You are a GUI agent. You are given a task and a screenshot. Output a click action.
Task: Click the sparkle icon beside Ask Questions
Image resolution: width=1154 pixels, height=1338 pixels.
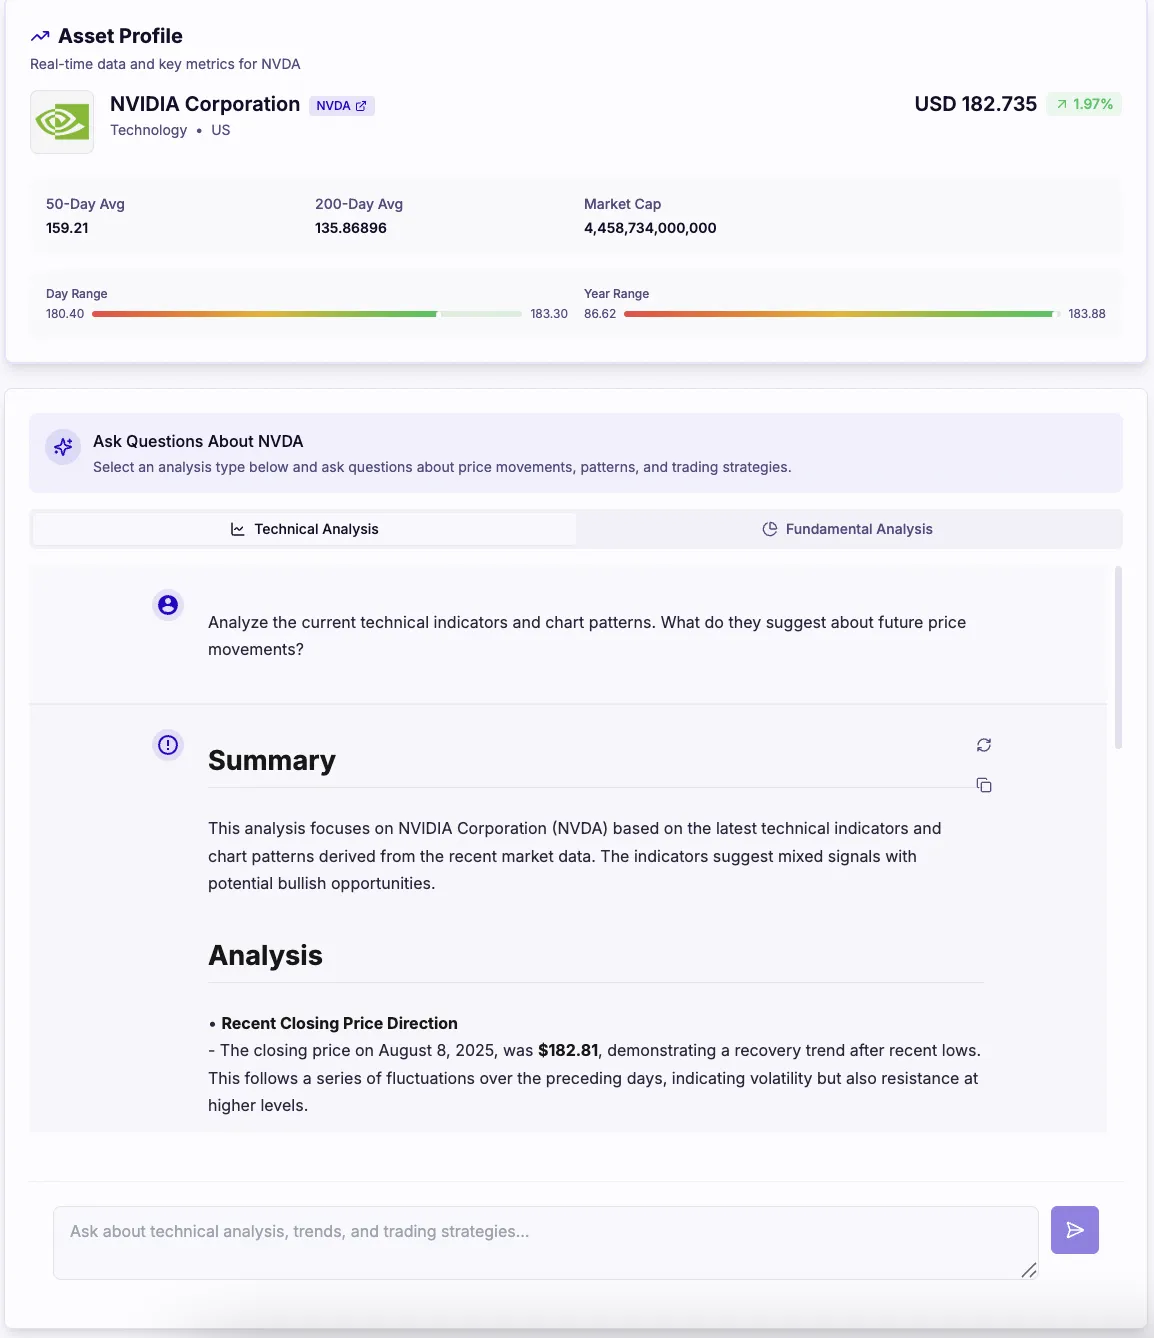pos(63,447)
